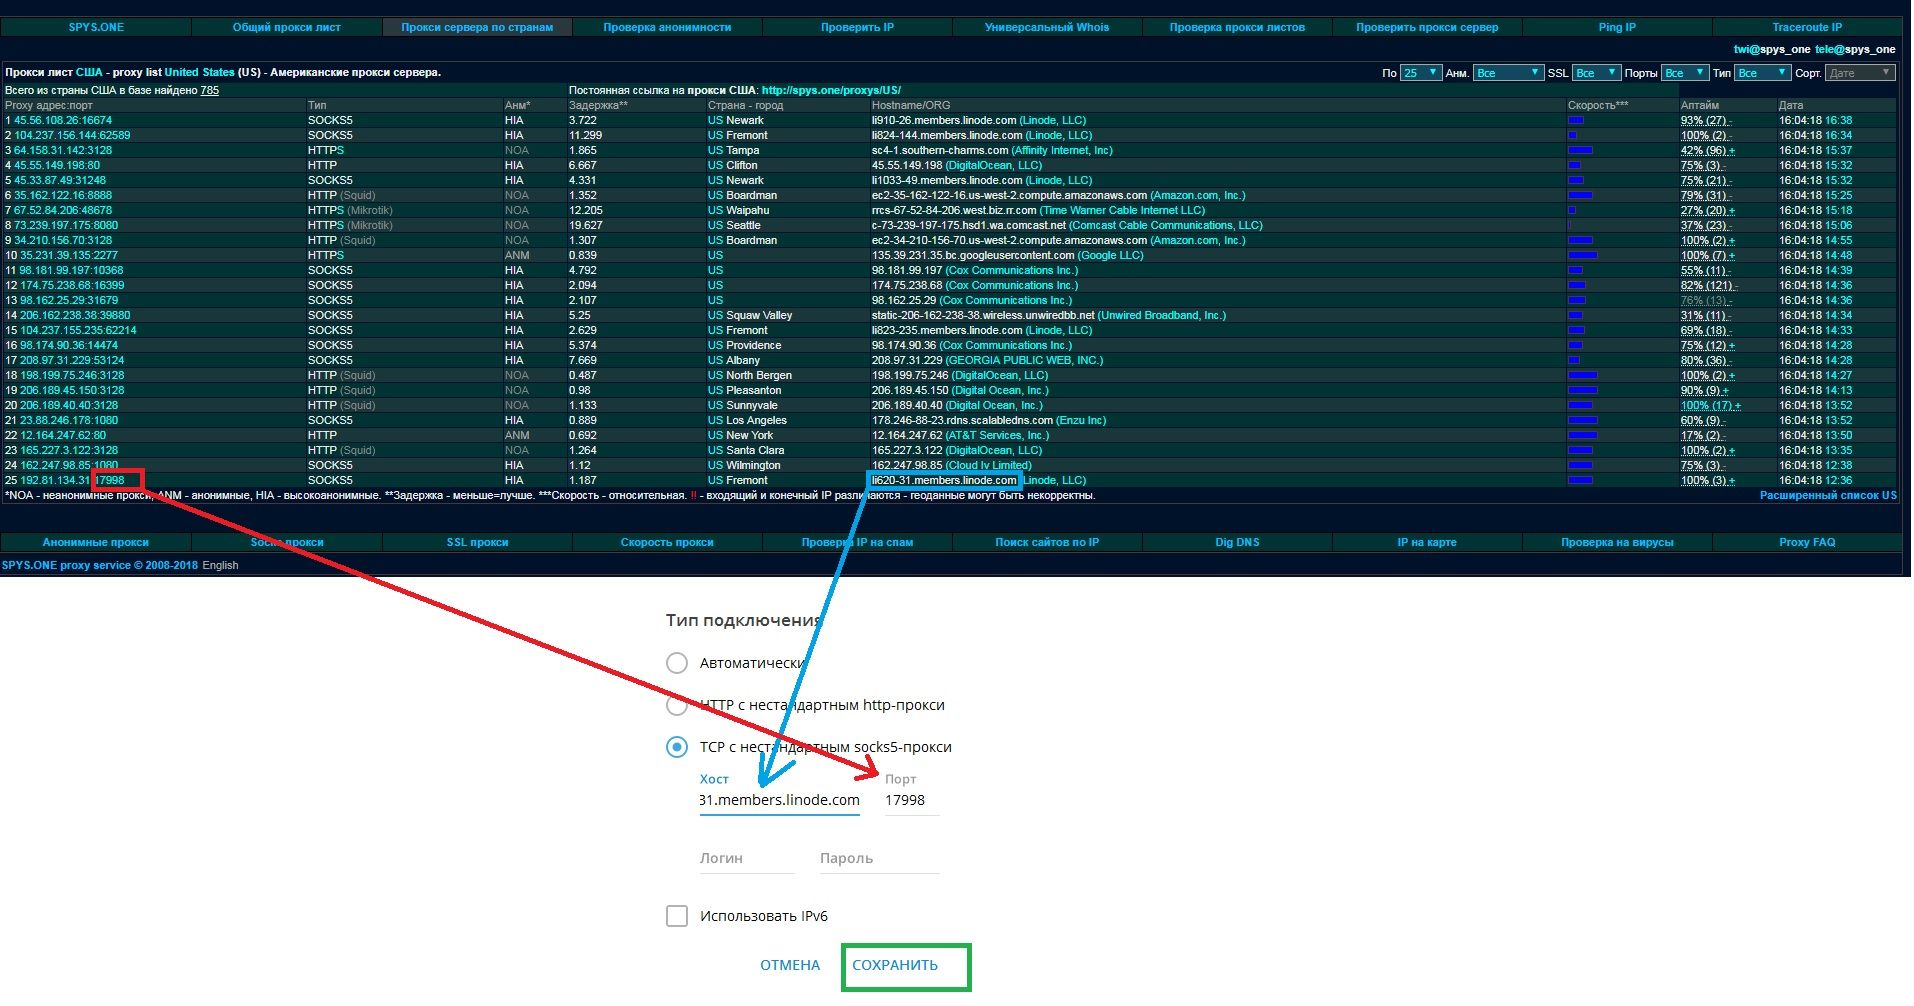Select TCP с нестандартным socks5-прокси radio
Viewport: 1914px width, 1006px height.
click(x=677, y=747)
